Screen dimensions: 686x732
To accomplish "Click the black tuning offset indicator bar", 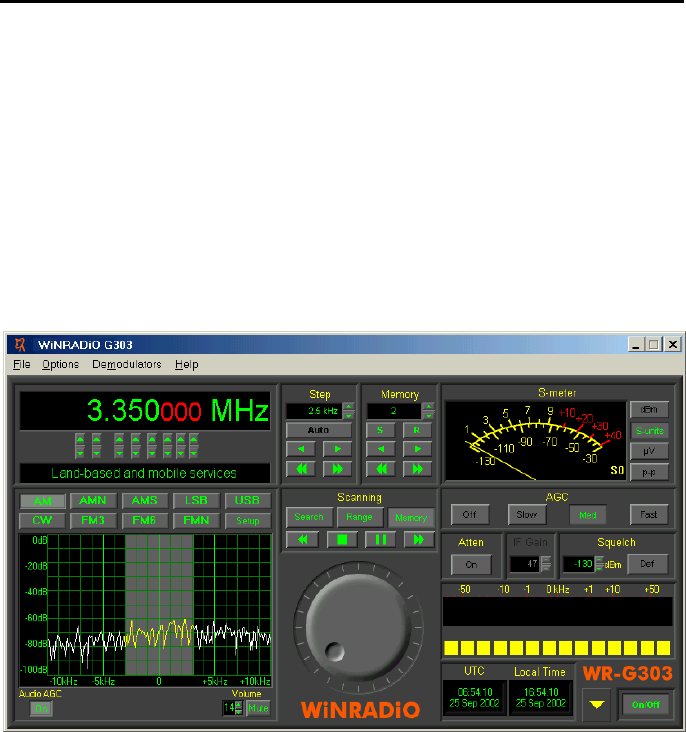I will [x=558, y=611].
